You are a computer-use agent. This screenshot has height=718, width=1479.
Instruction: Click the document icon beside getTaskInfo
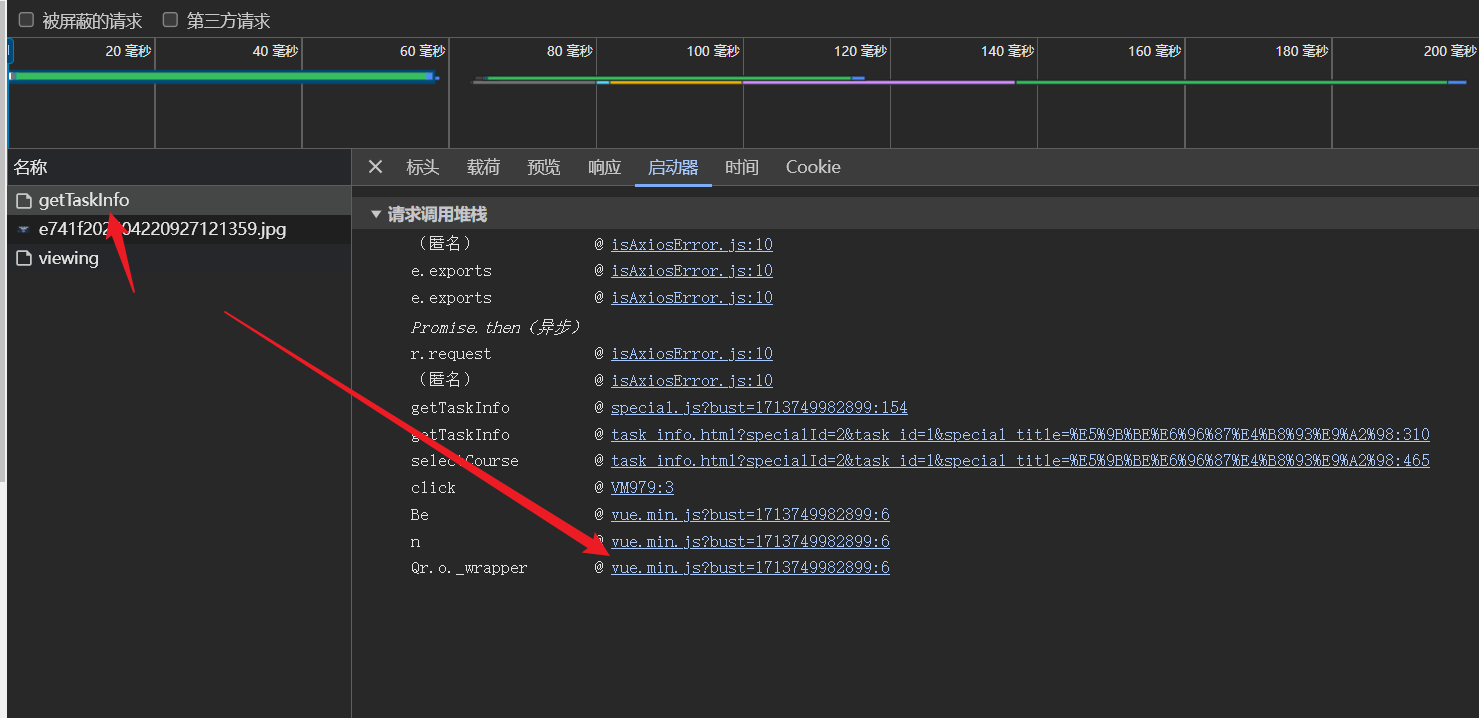coord(24,201)
